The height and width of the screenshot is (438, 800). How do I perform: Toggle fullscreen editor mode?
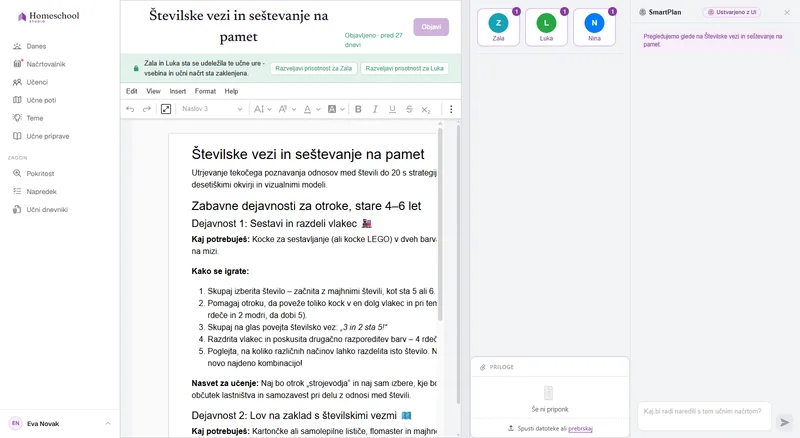click(x=166, y=109)
